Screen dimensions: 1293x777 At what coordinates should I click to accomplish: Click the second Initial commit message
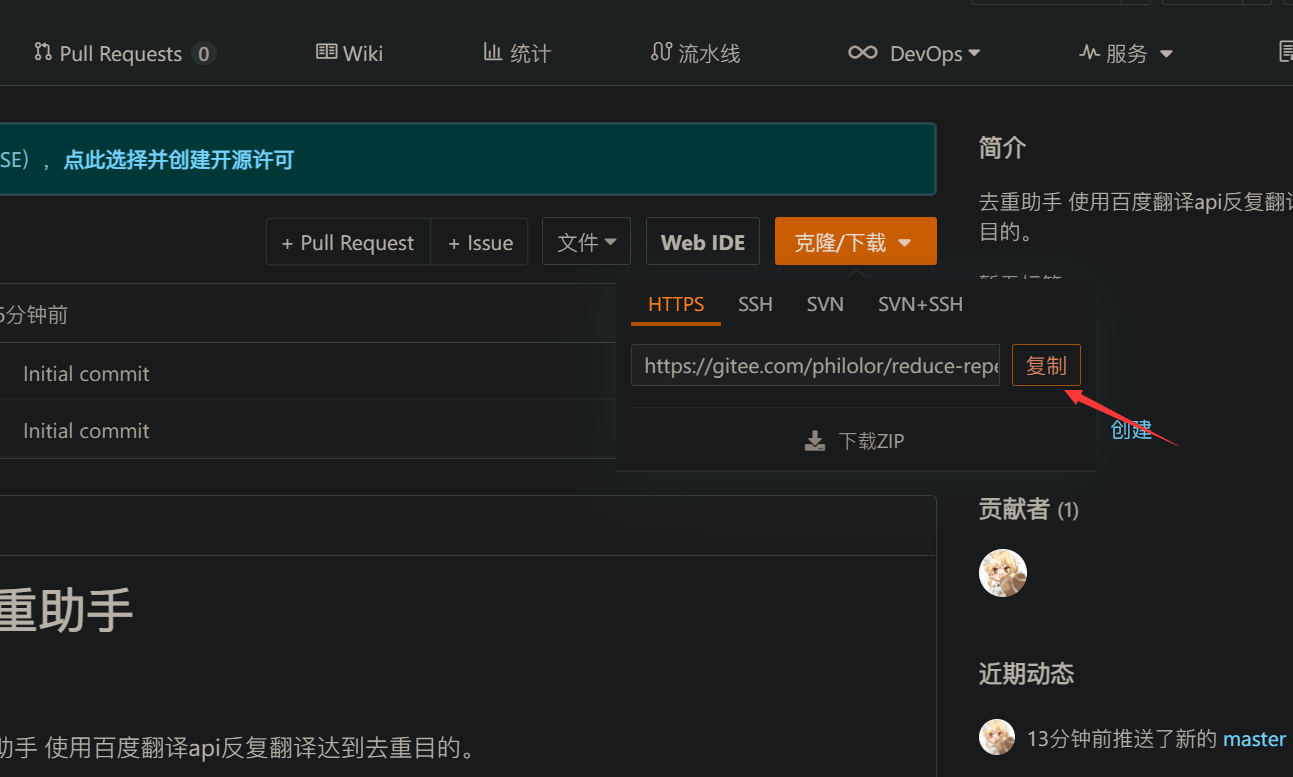point(86,430)
